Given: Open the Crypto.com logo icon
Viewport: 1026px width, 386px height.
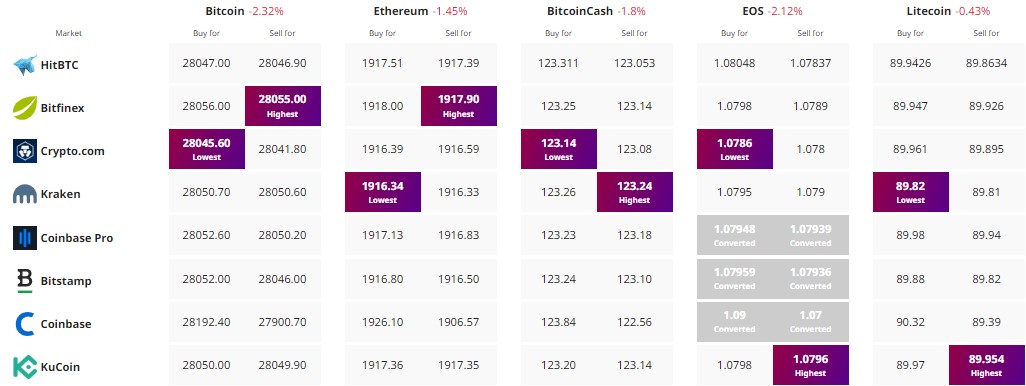Looking at the screenshot, I should tap(25, 150).
